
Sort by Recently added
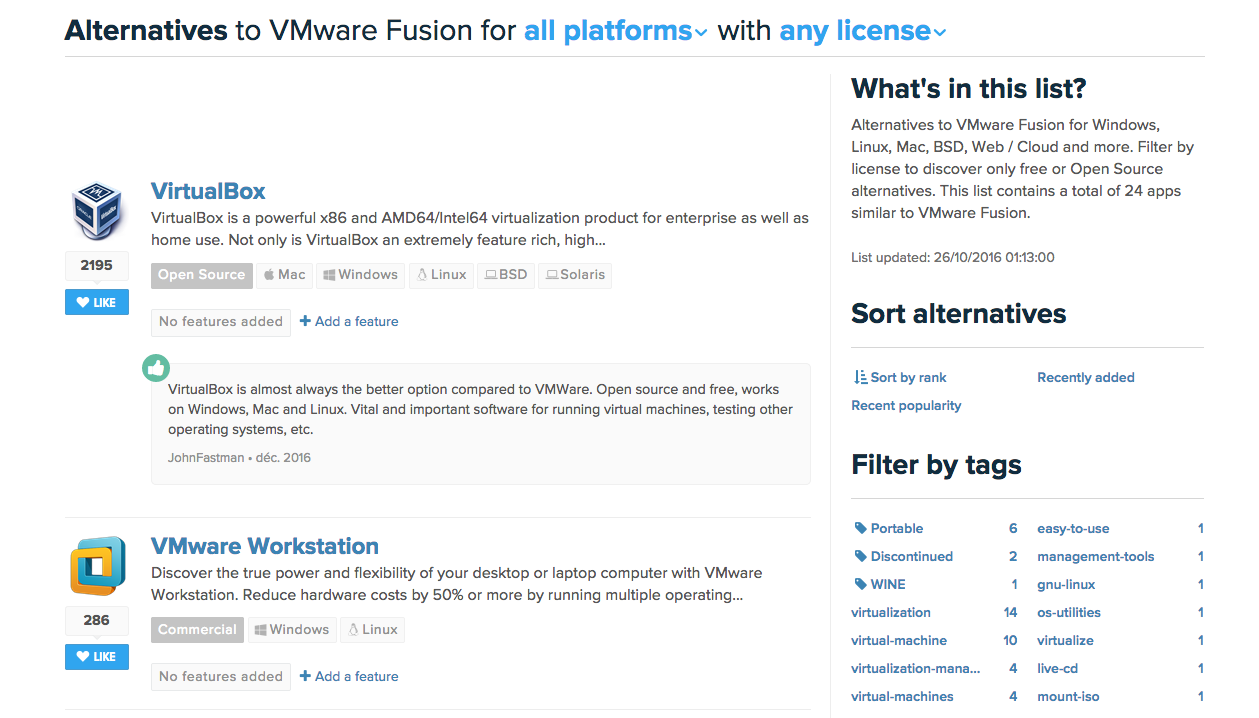[x=1085, y=377]
